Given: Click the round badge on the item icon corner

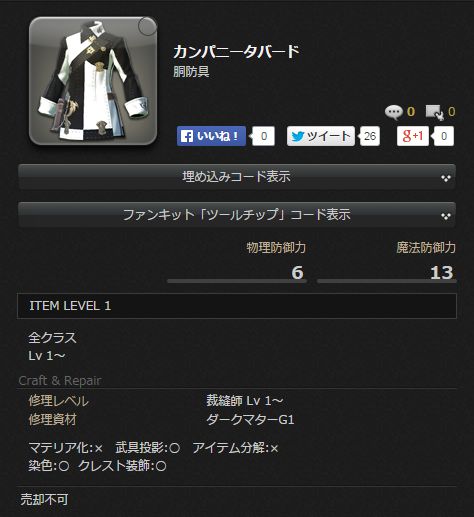Looking at the screenshot, I should point(147,26).
